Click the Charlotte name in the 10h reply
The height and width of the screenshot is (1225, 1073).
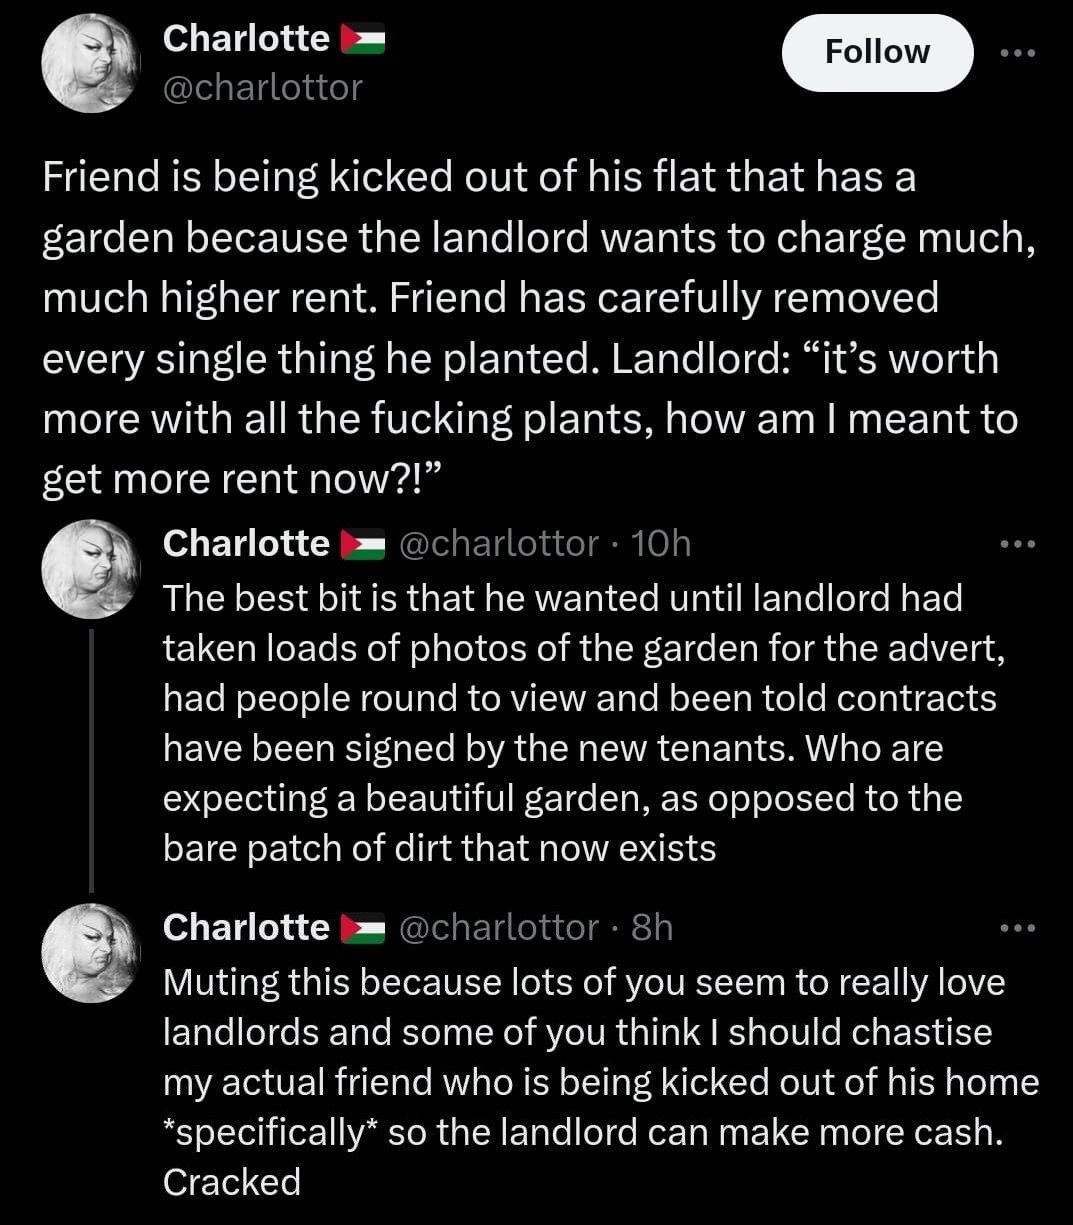pos(245,543)
